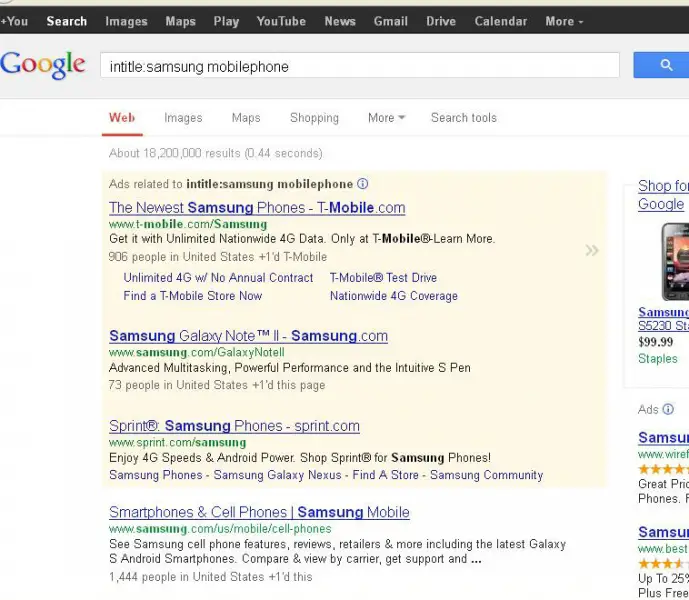Screen dimensions: 689x600
Task: Open the info icon beside Ads related to
Action: point(363,184)
